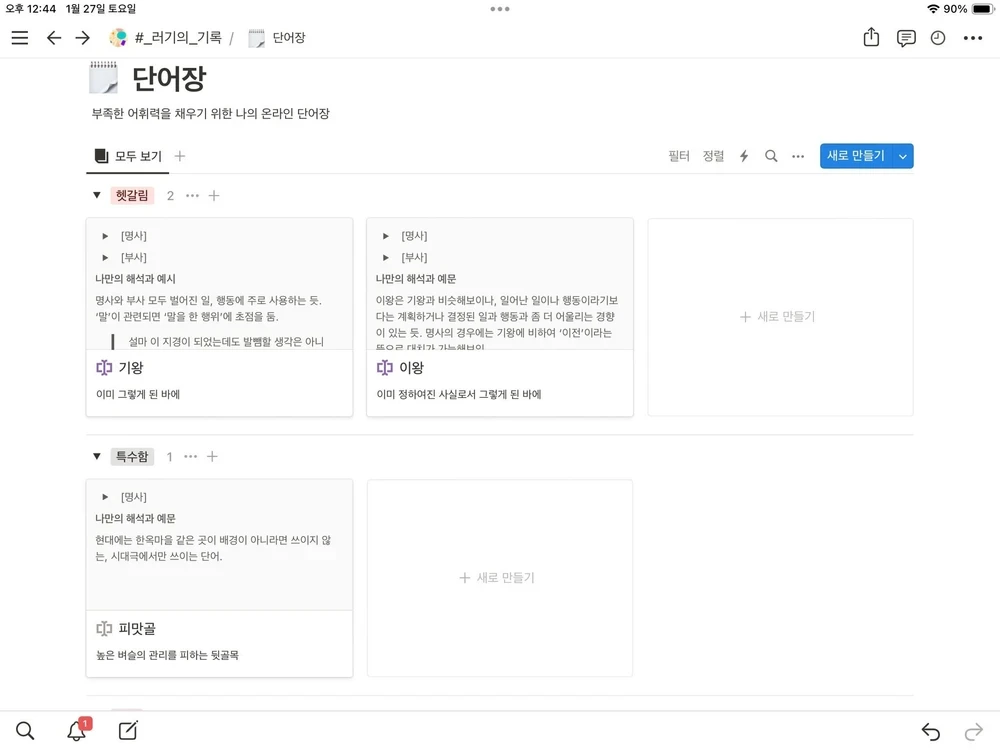Add a card to 특수함 group
The width and height of the screenshot is (1000, 750).
click(212, 457)
